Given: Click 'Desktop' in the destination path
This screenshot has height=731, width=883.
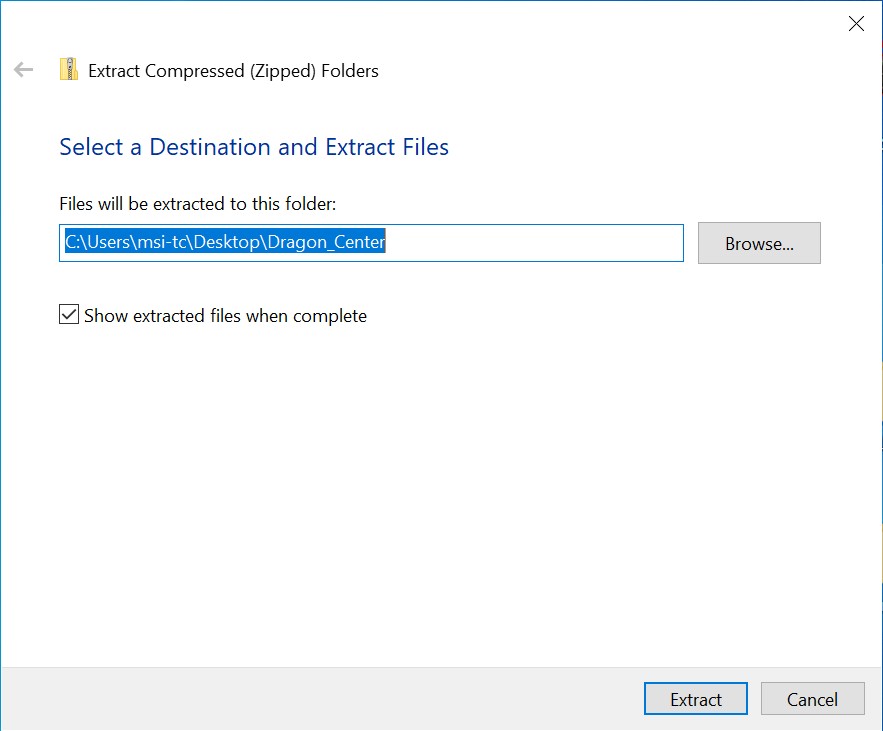Looking at the screenshot, I should point(226,242).
